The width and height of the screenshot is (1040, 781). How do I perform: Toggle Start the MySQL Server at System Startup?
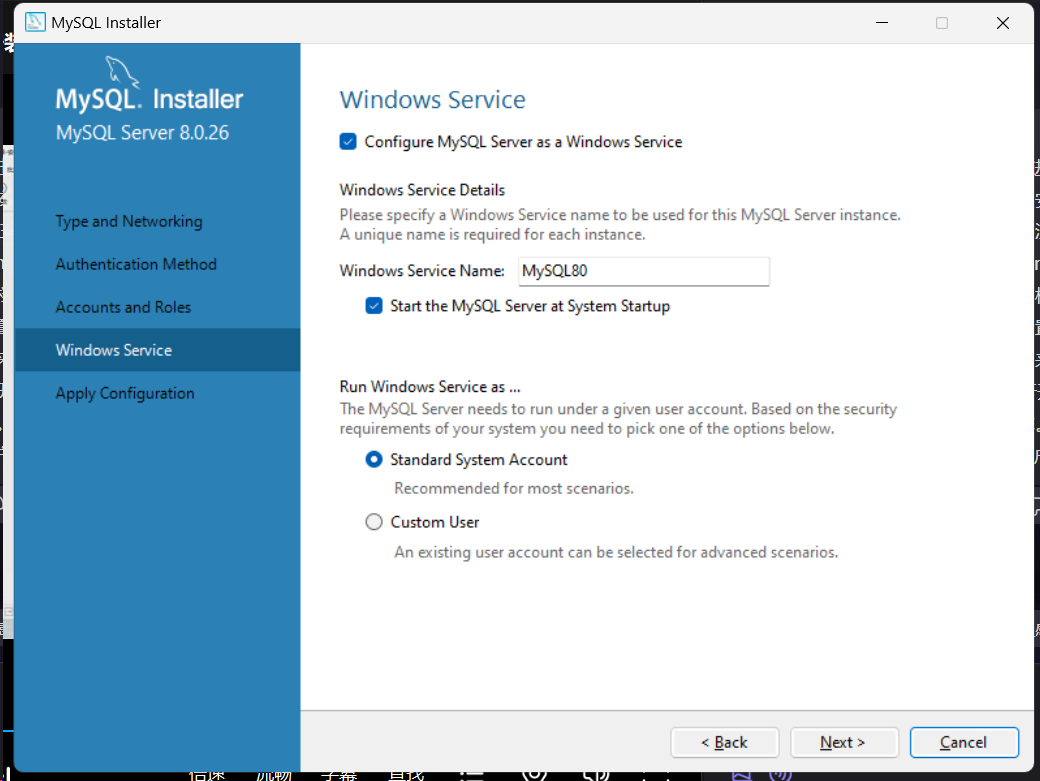(x=374, y=306)
